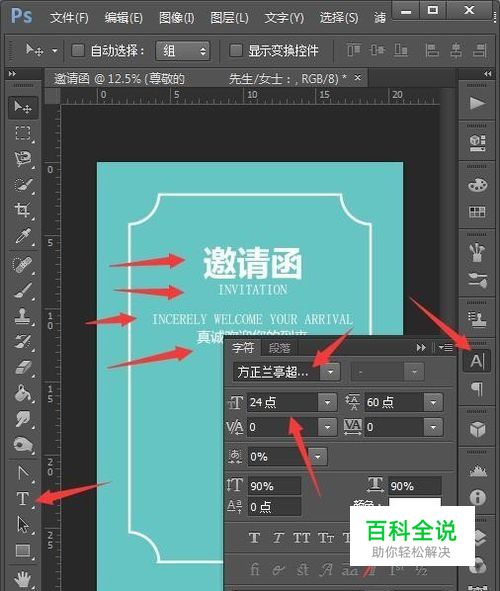Open the tracking dropdown arrow
This screenshot has height=591, width=500.
coord(433,427)
